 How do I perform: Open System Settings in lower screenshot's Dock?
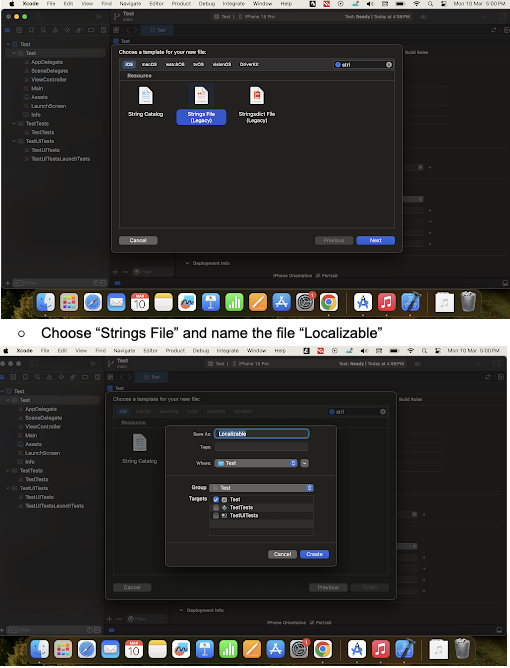pos(299,649)
